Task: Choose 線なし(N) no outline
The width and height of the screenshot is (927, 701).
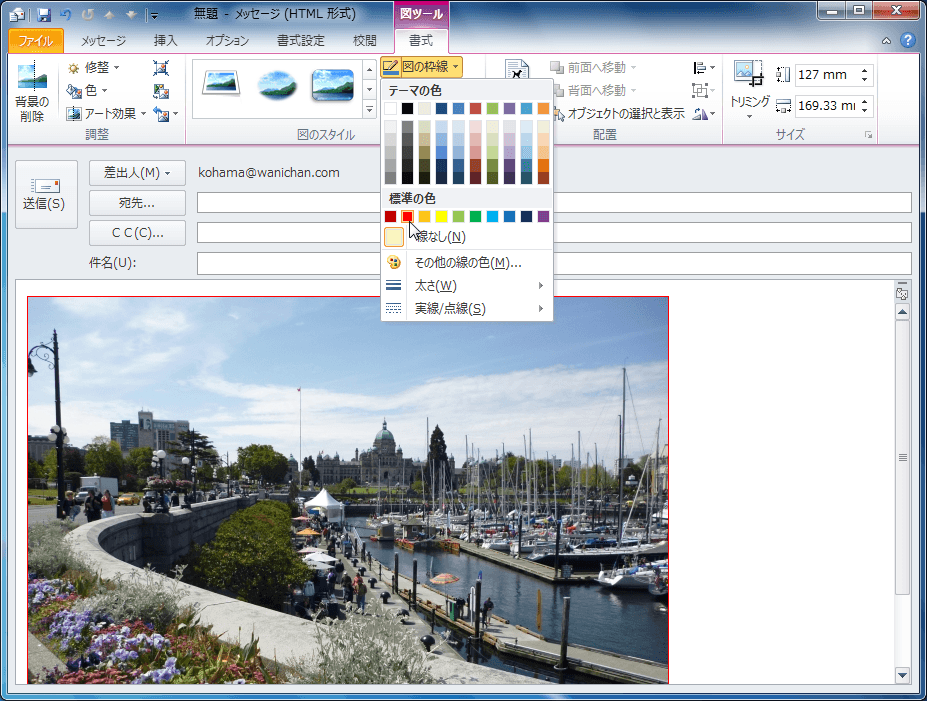Action: click(467, 237)
